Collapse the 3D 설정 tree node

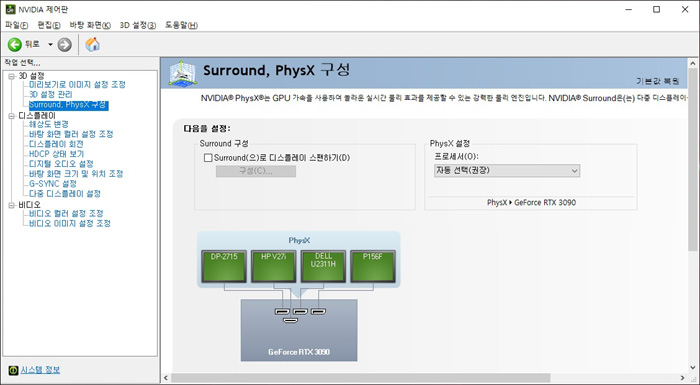tap(12, 76)
